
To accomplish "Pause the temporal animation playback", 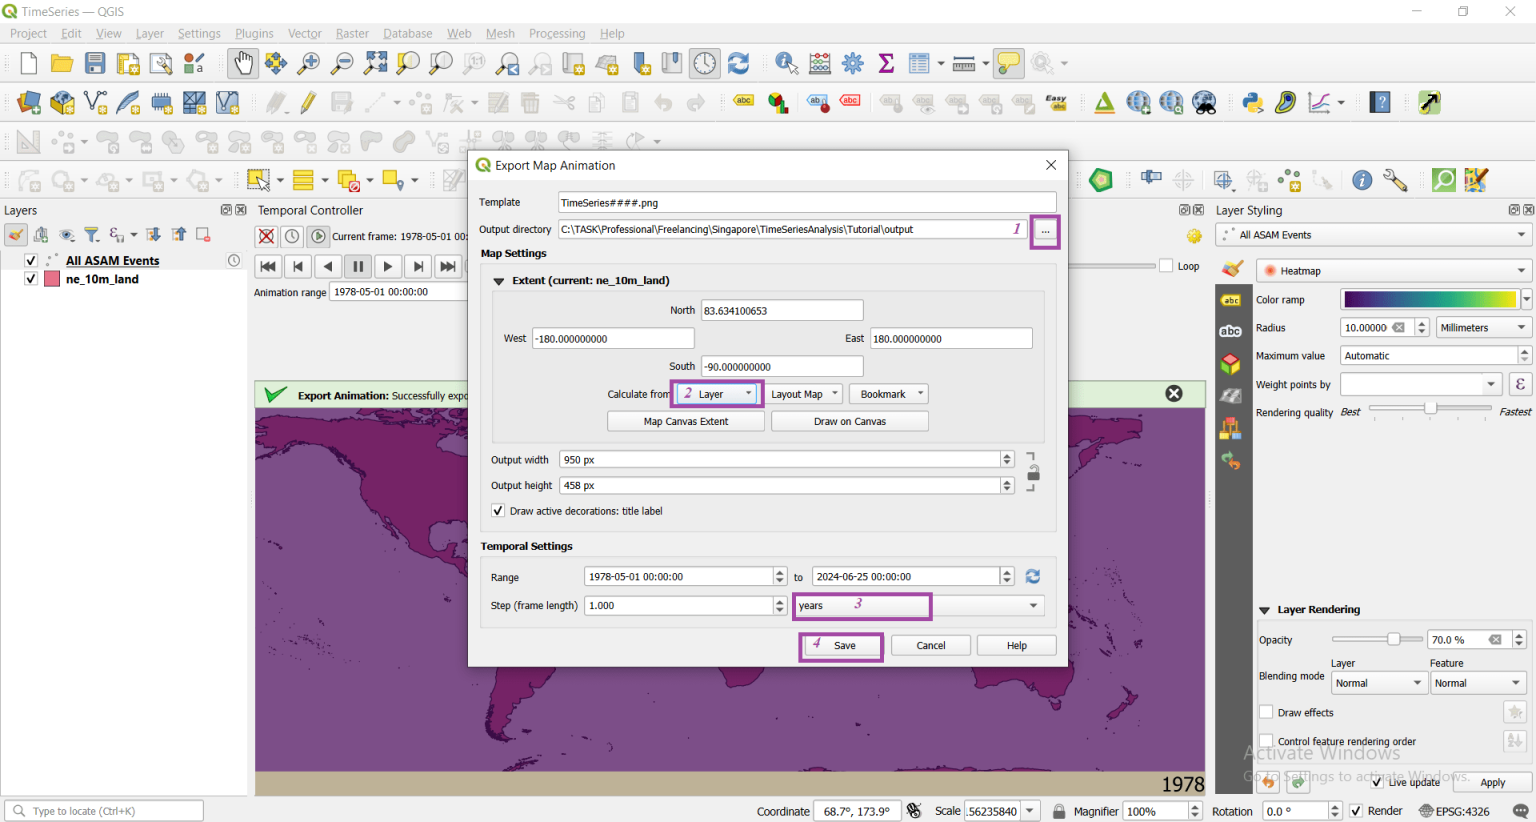I will 357,266.
